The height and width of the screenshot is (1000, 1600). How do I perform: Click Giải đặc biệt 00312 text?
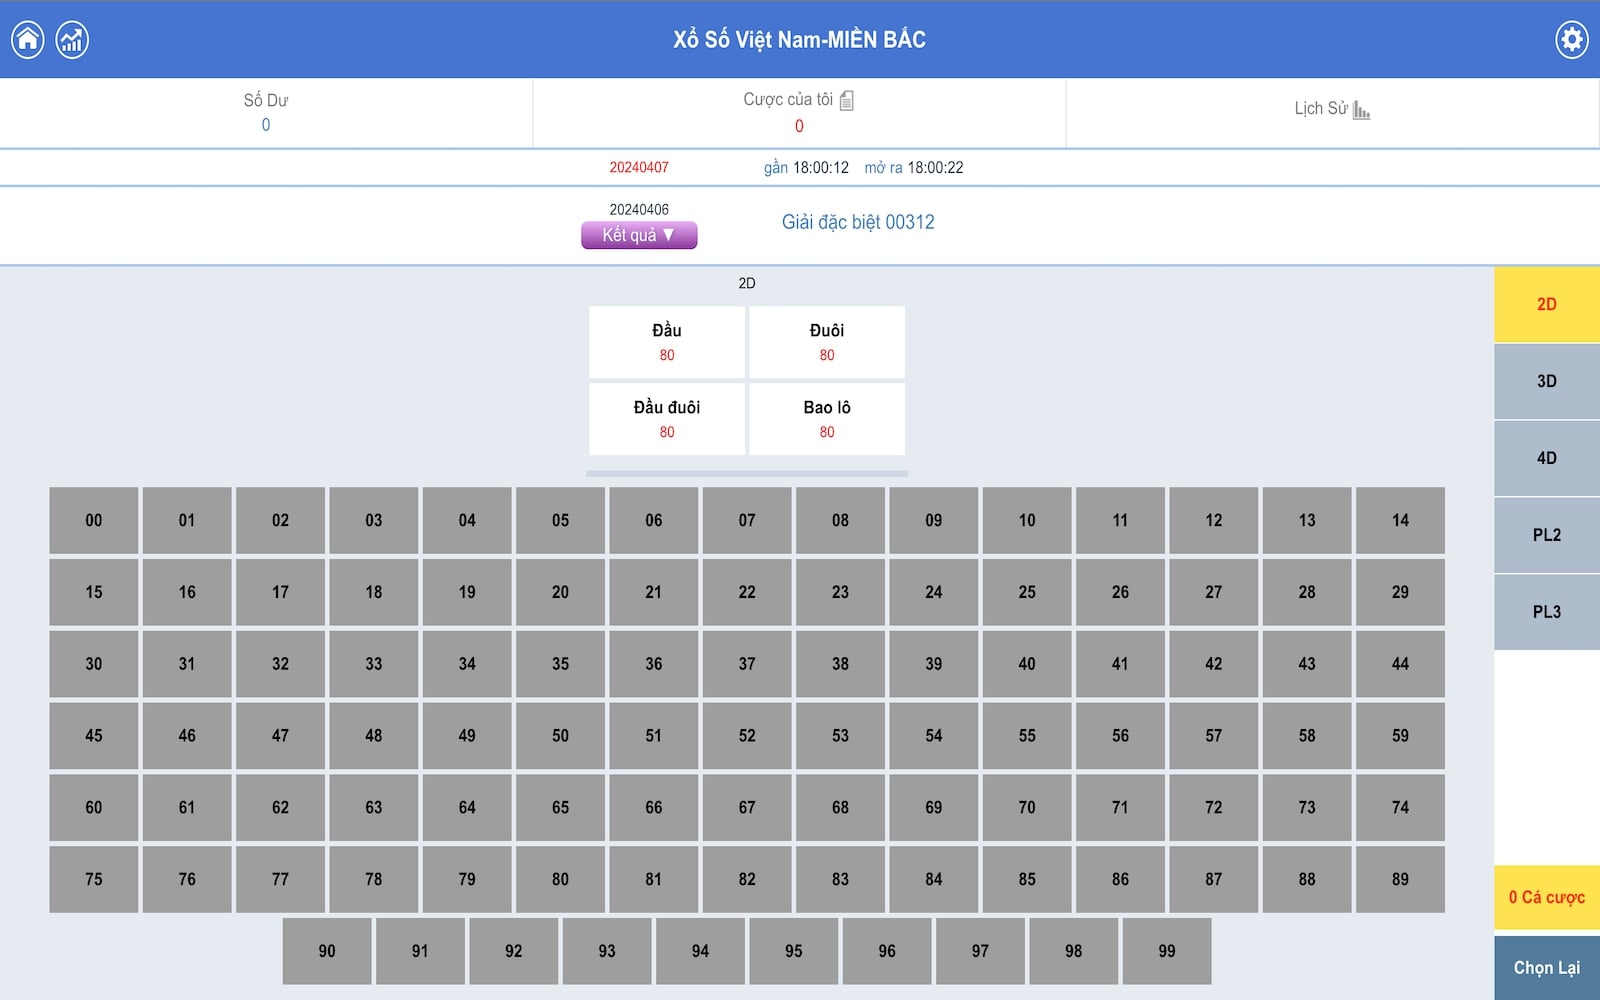pos(858,222)
